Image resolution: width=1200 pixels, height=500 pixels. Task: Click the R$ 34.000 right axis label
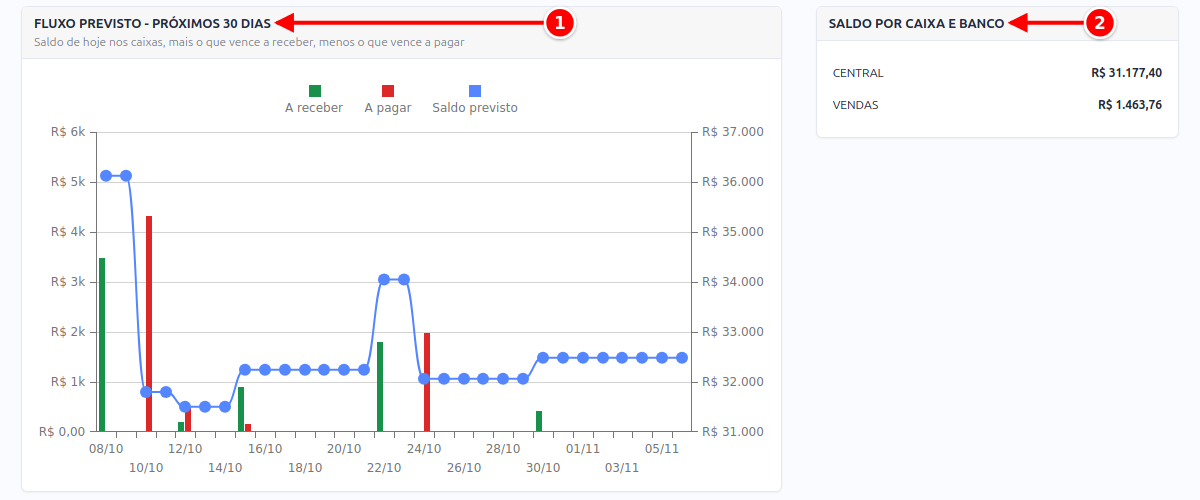click(732, 282)
